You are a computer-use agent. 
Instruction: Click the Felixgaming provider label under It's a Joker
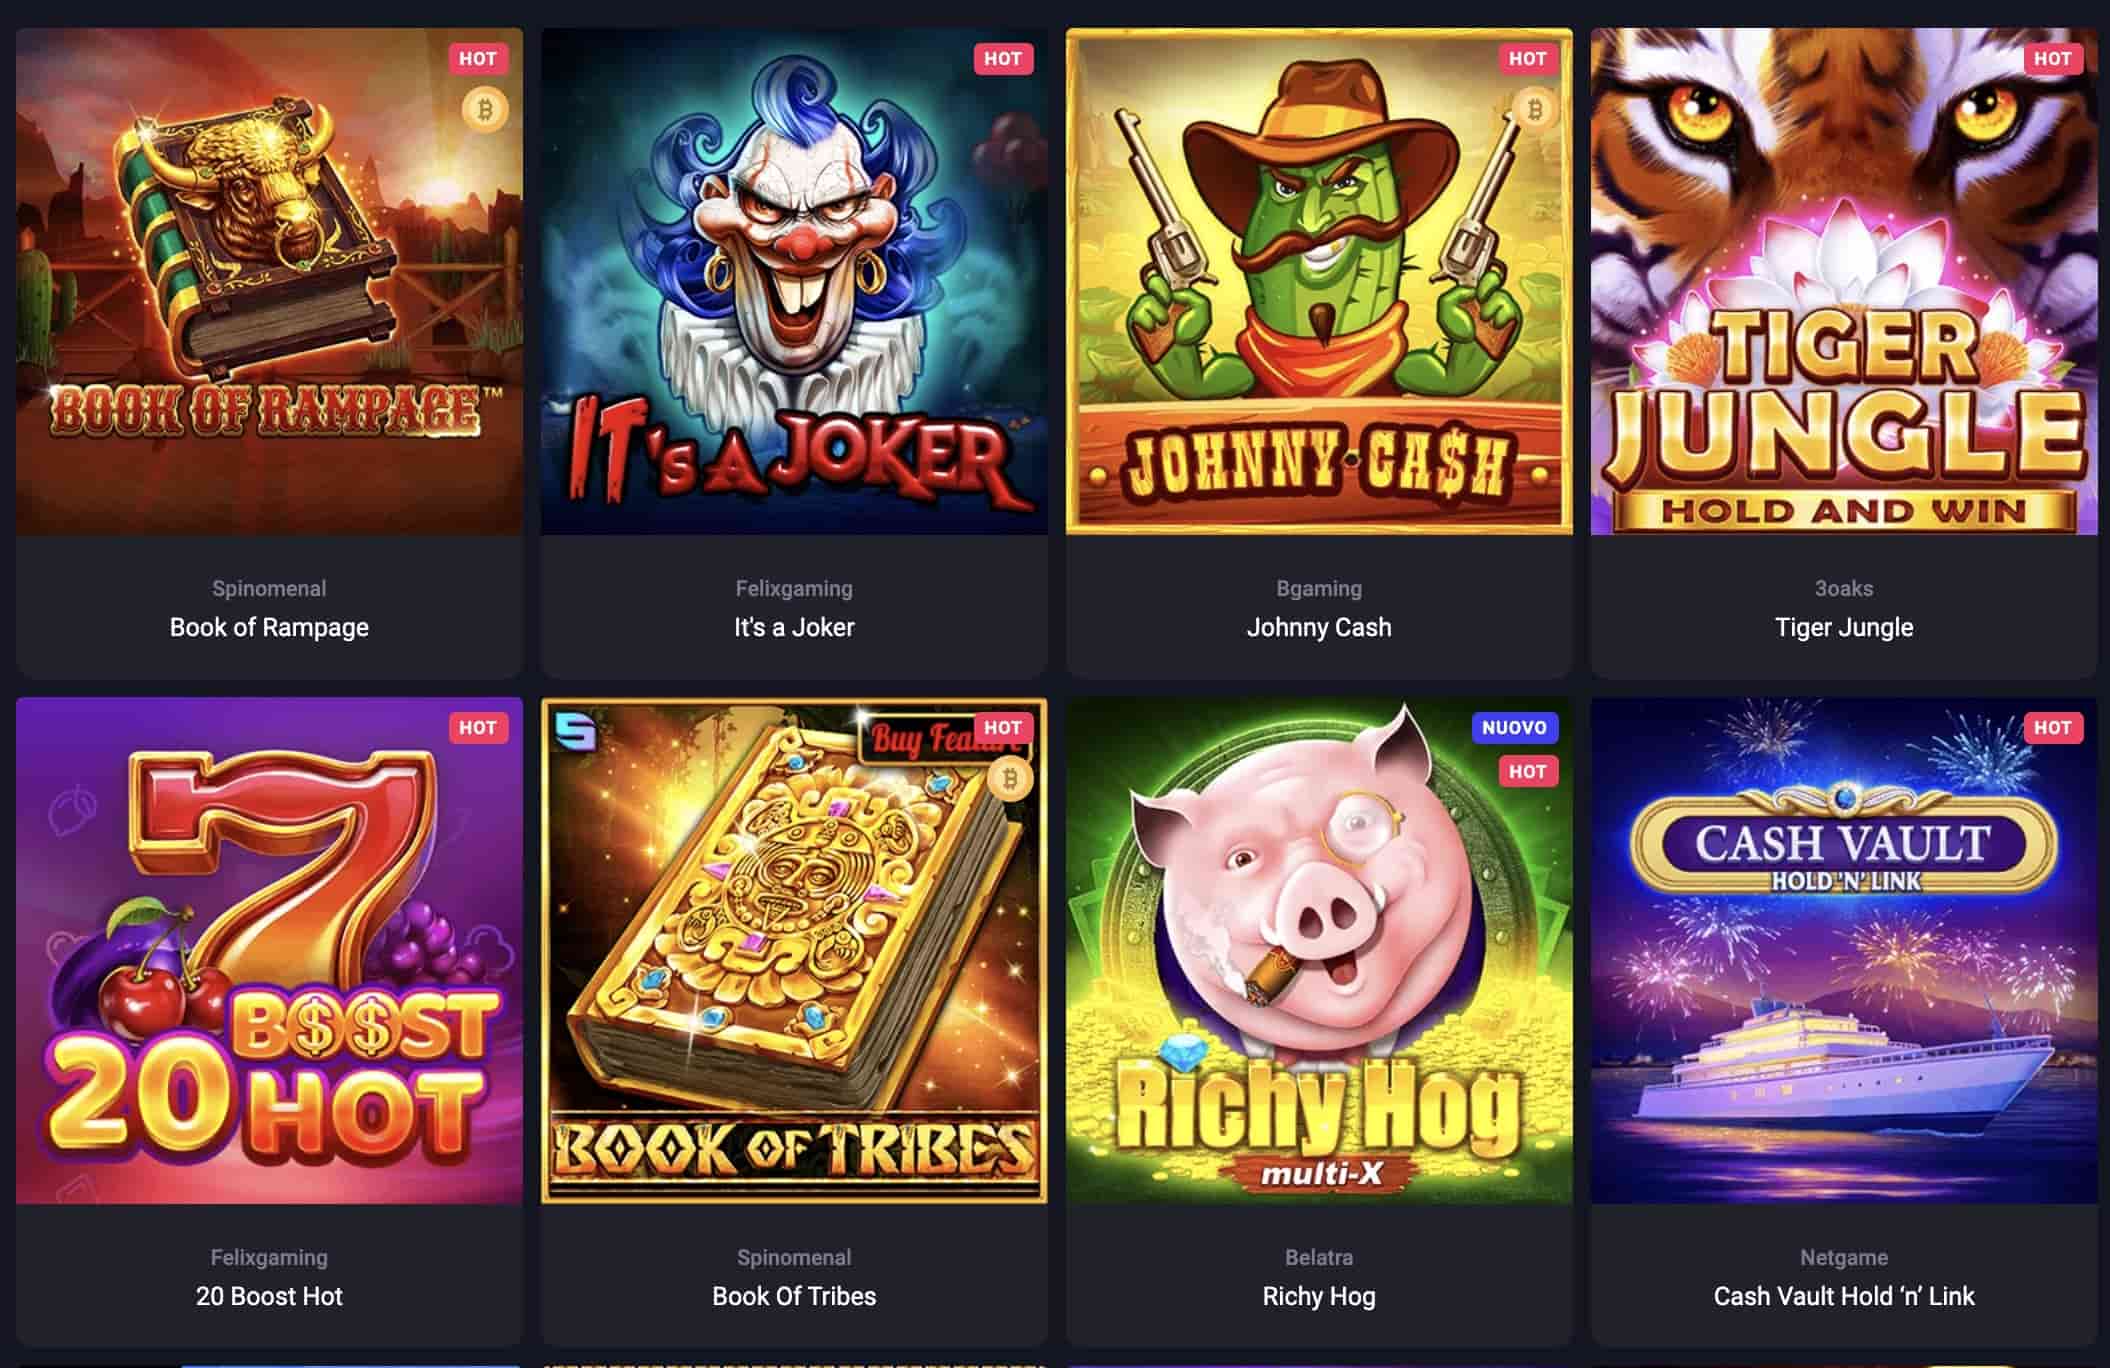[794, 589]
